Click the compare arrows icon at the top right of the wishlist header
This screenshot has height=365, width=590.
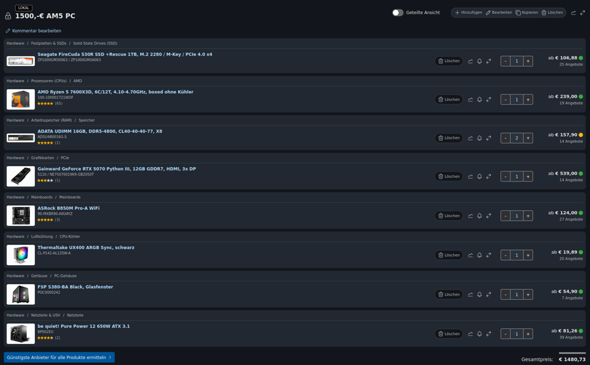point(582,13)
